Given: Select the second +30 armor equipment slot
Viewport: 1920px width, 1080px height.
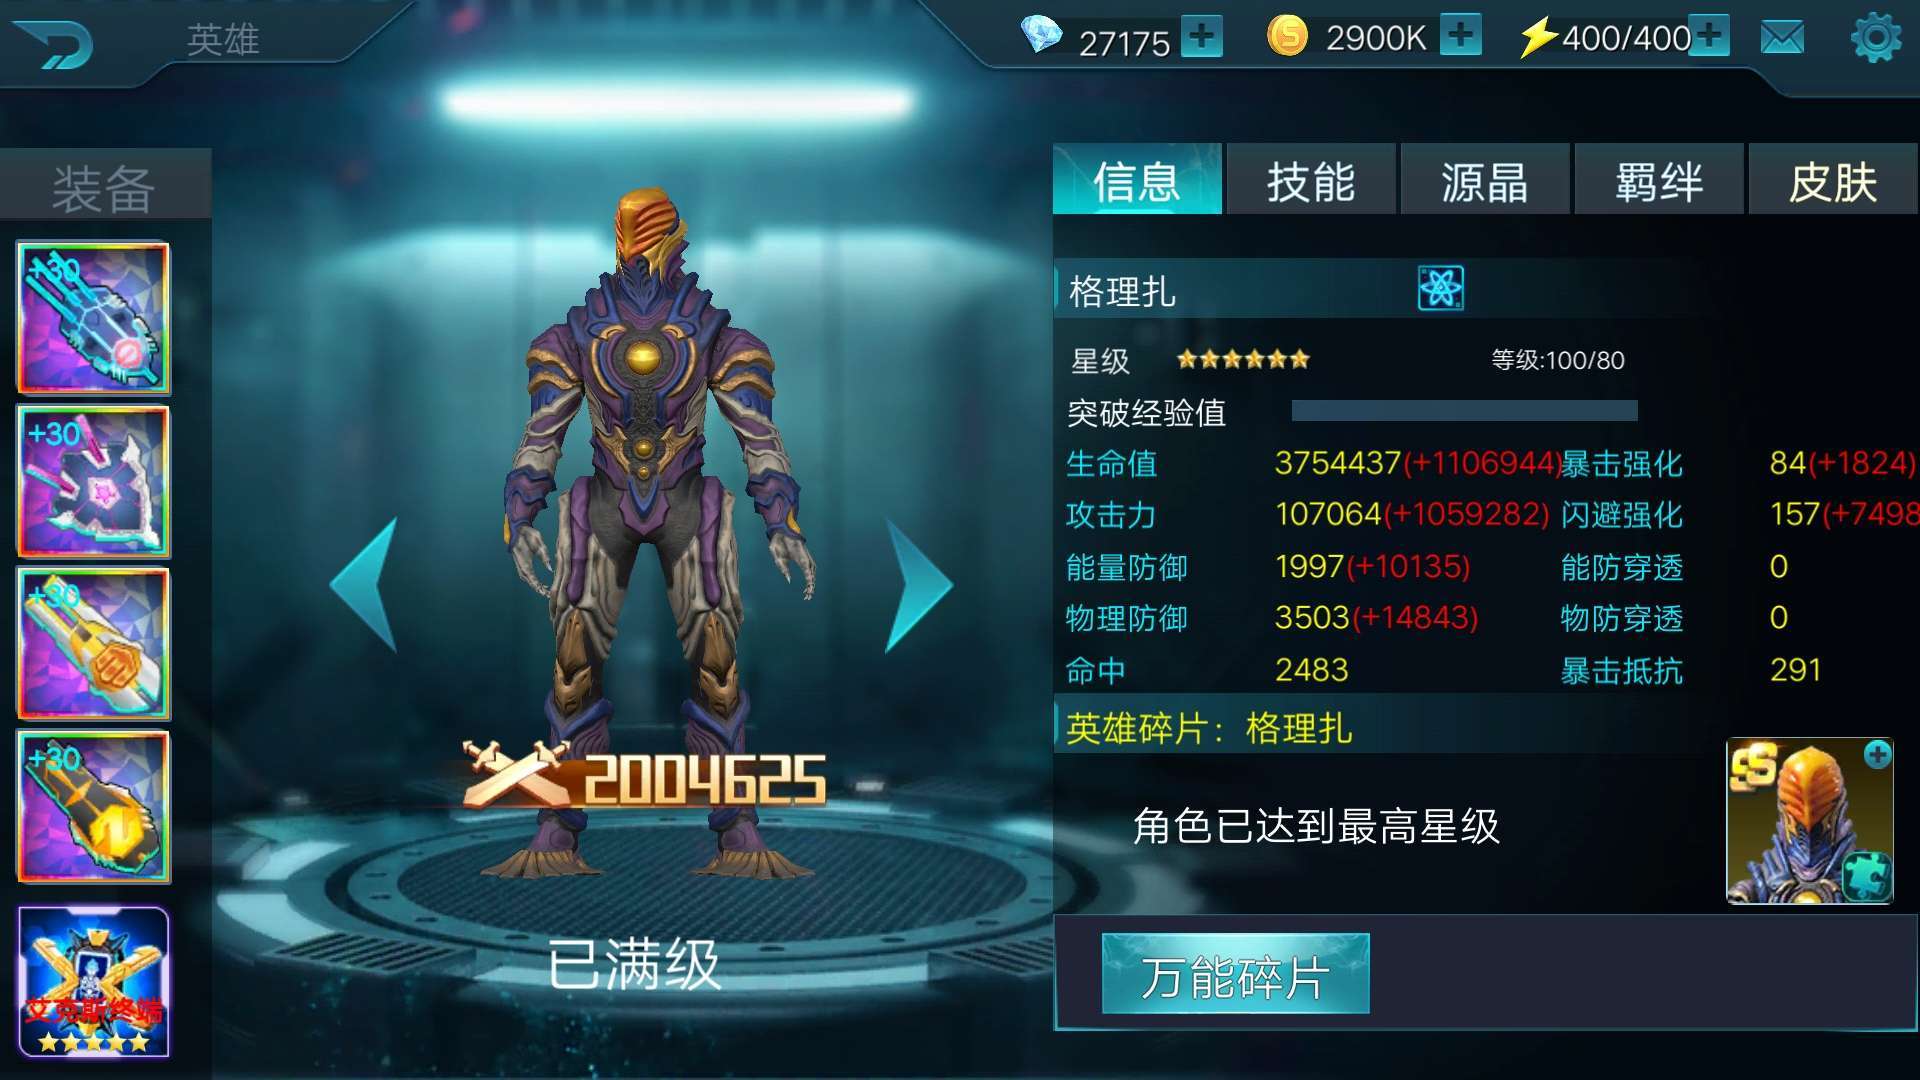Looking at the screenshot, I should [93, 481].
